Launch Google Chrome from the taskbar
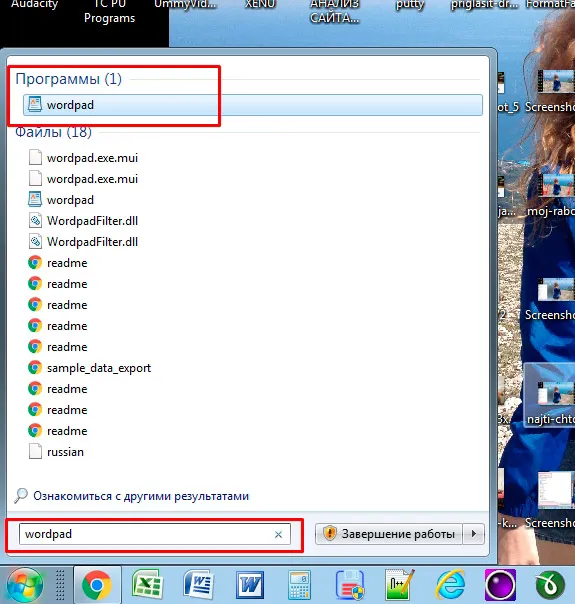 click(x=97, y=585)
